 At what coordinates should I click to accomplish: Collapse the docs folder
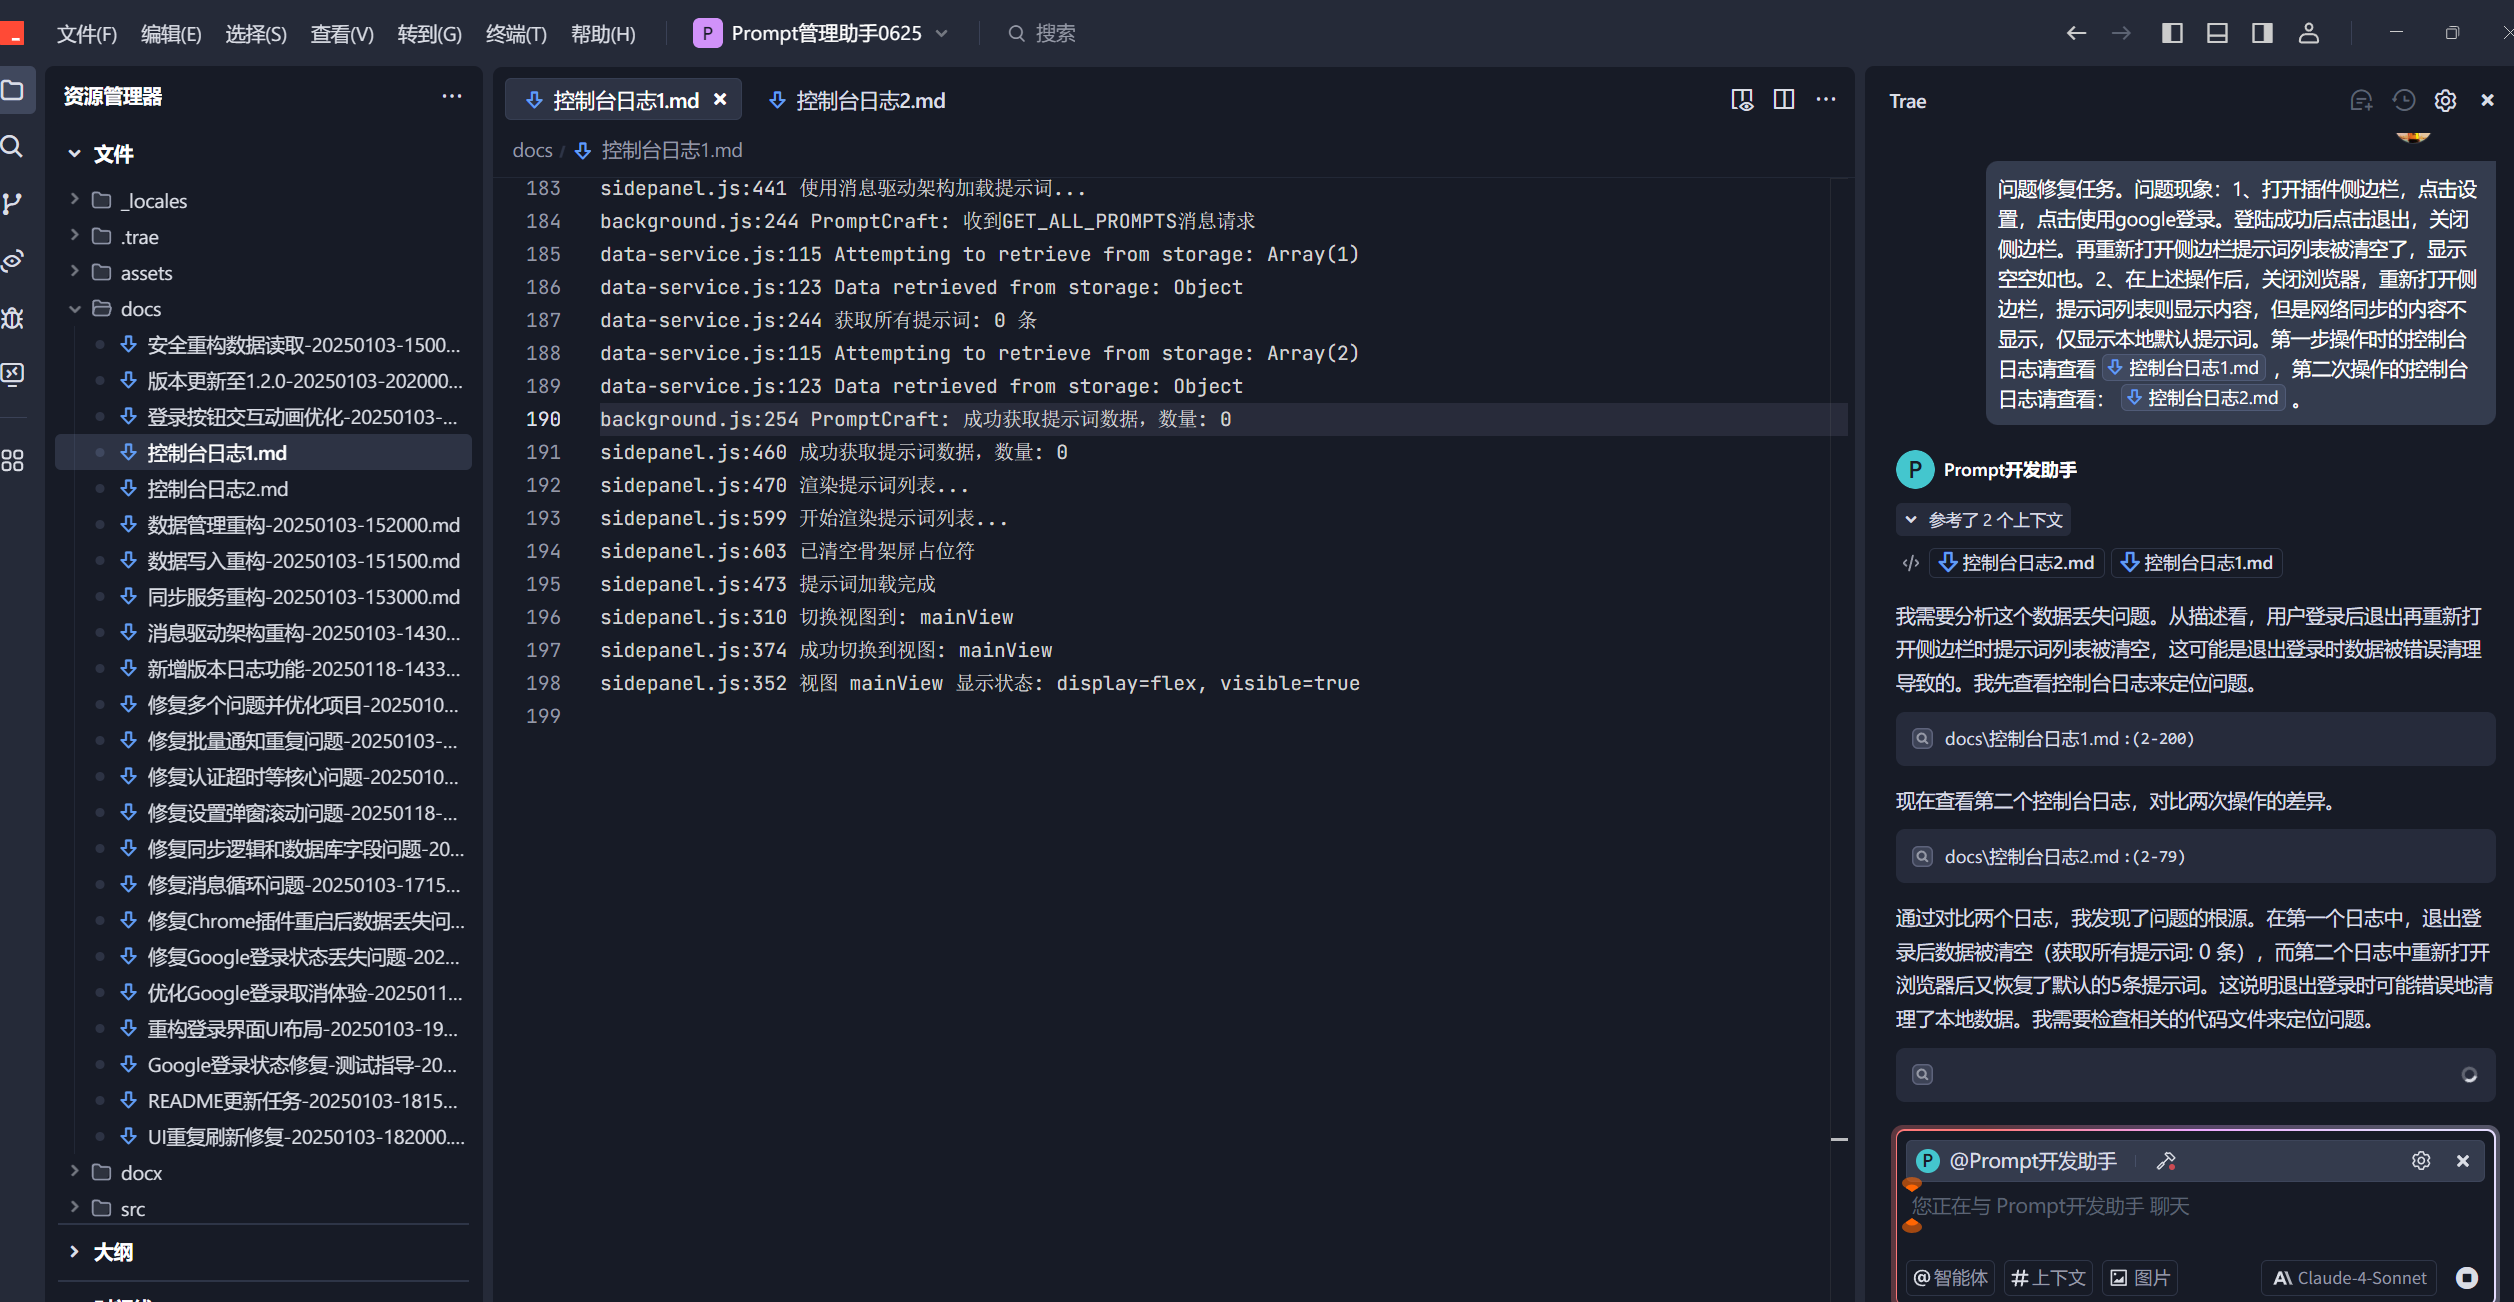click(x=74, y=308)
